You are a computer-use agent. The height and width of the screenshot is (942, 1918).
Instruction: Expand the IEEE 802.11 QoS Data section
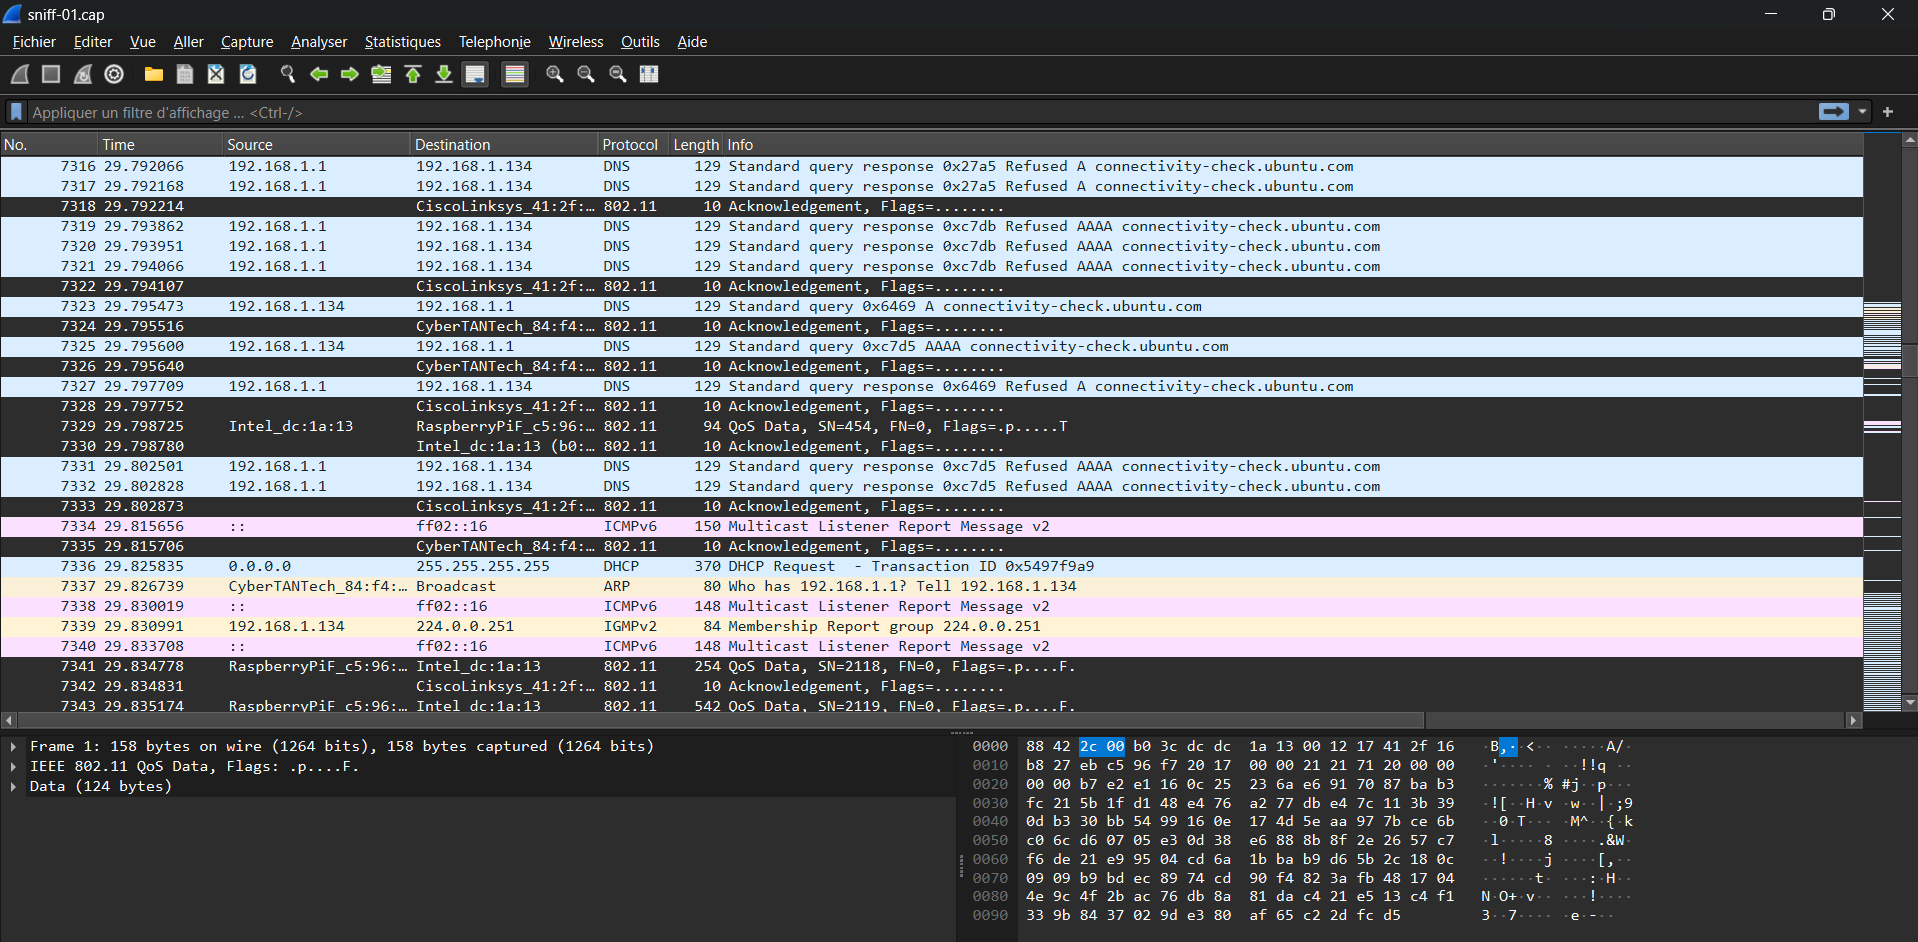point(13,766)
